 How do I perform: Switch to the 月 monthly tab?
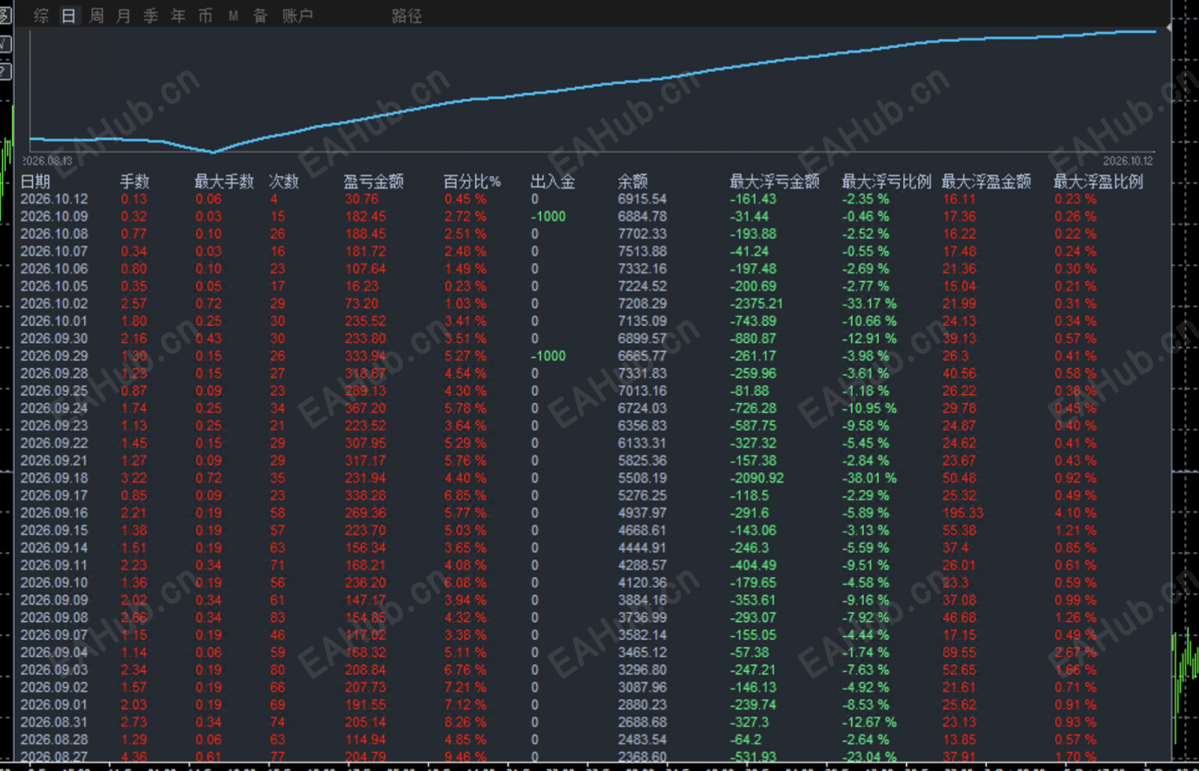[x=123, y=16]
